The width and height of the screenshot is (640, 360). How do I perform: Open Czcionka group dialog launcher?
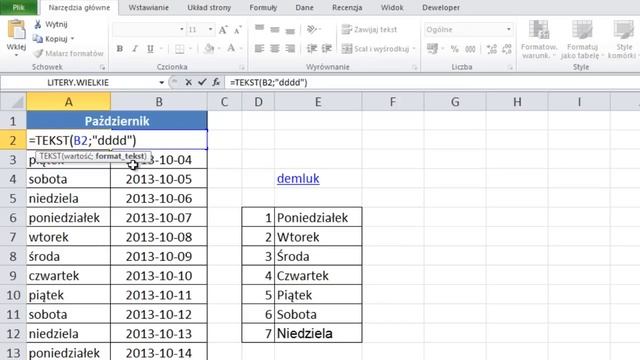(242, 67)
